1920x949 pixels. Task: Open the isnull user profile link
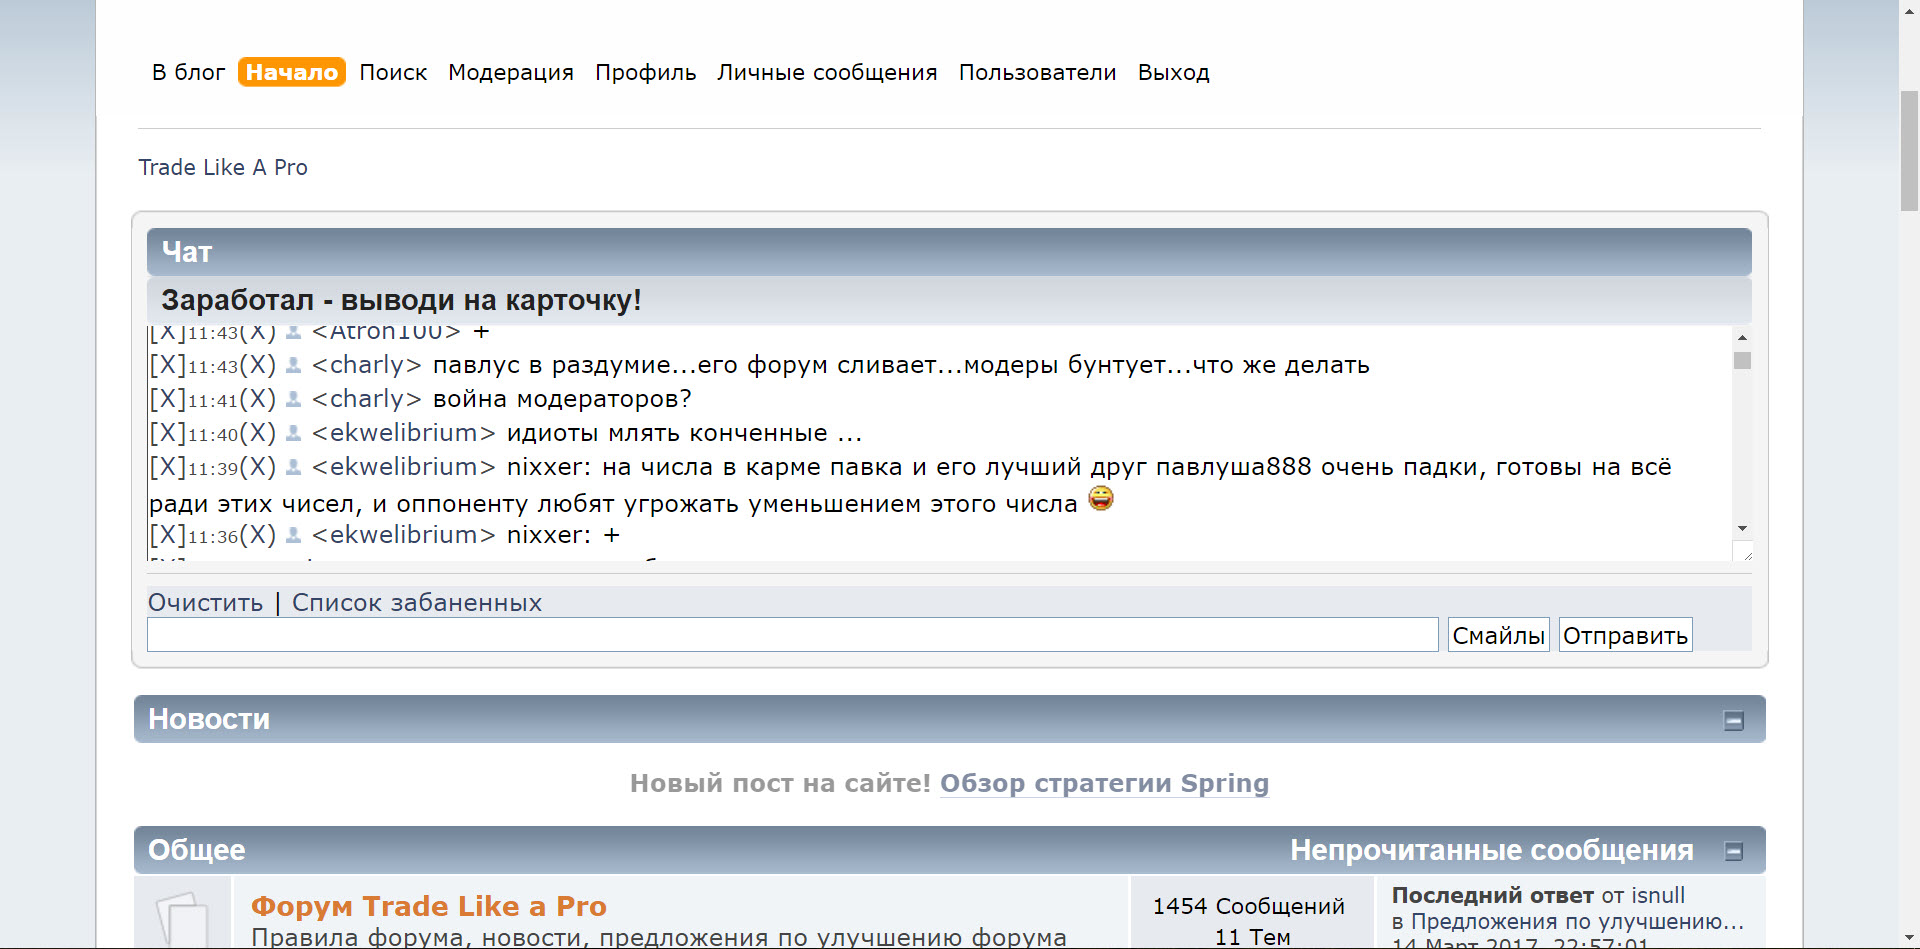pyautogui.click(x=1657, y=896)
